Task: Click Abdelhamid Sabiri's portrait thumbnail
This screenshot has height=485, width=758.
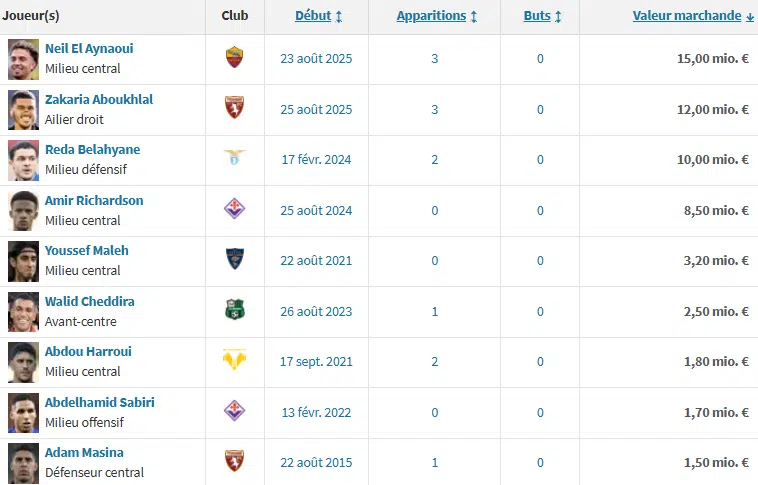Action: tap(23, 412)
